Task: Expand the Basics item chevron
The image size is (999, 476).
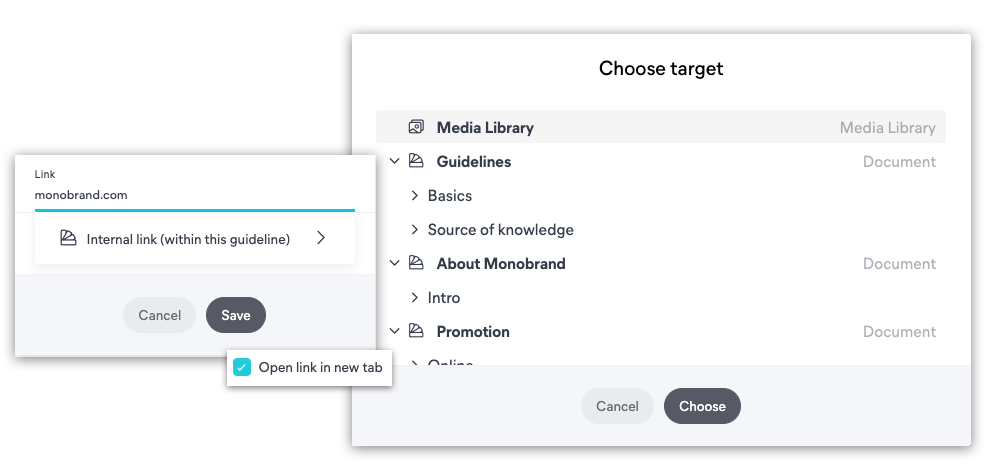Action: click(415, 195)
